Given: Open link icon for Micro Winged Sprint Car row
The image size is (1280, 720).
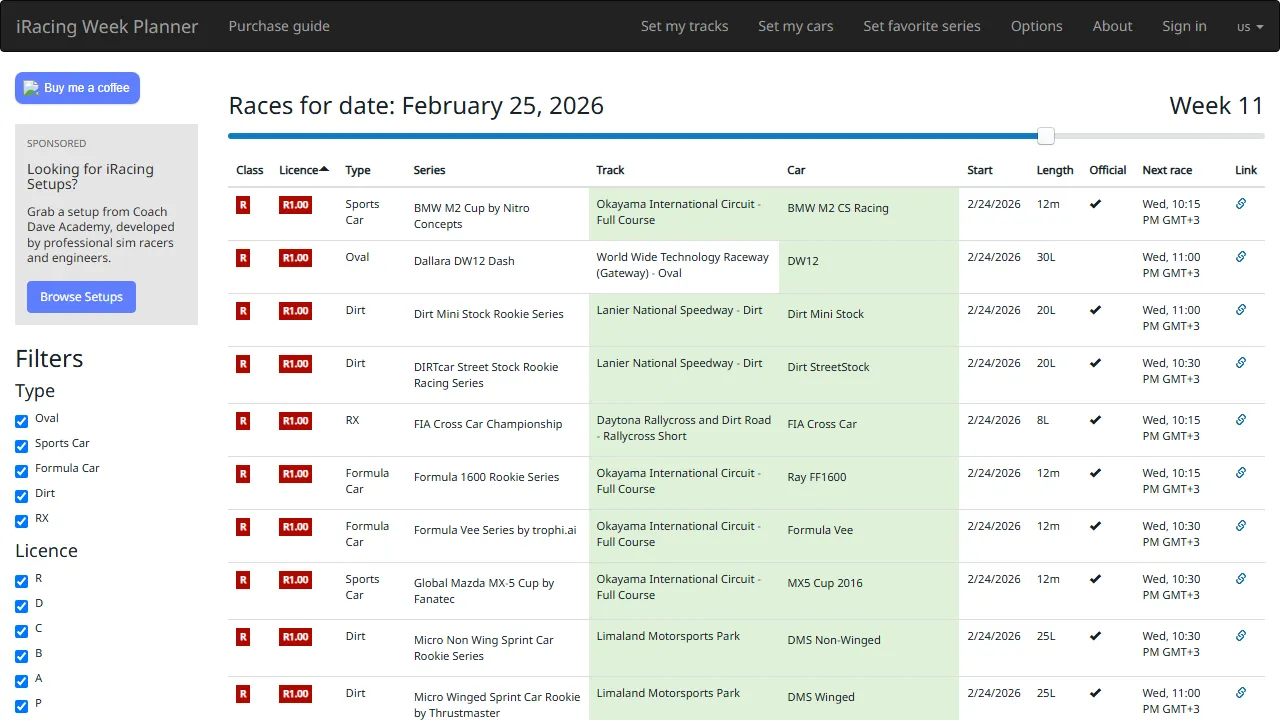Looking at the screenshot, I should tap(1241, 693).
